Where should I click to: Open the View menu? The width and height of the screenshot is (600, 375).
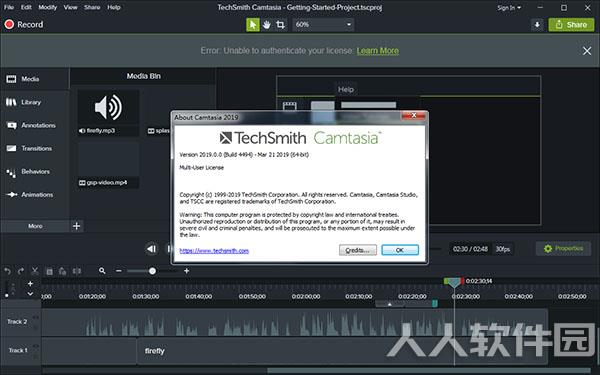tap(70, 7)
